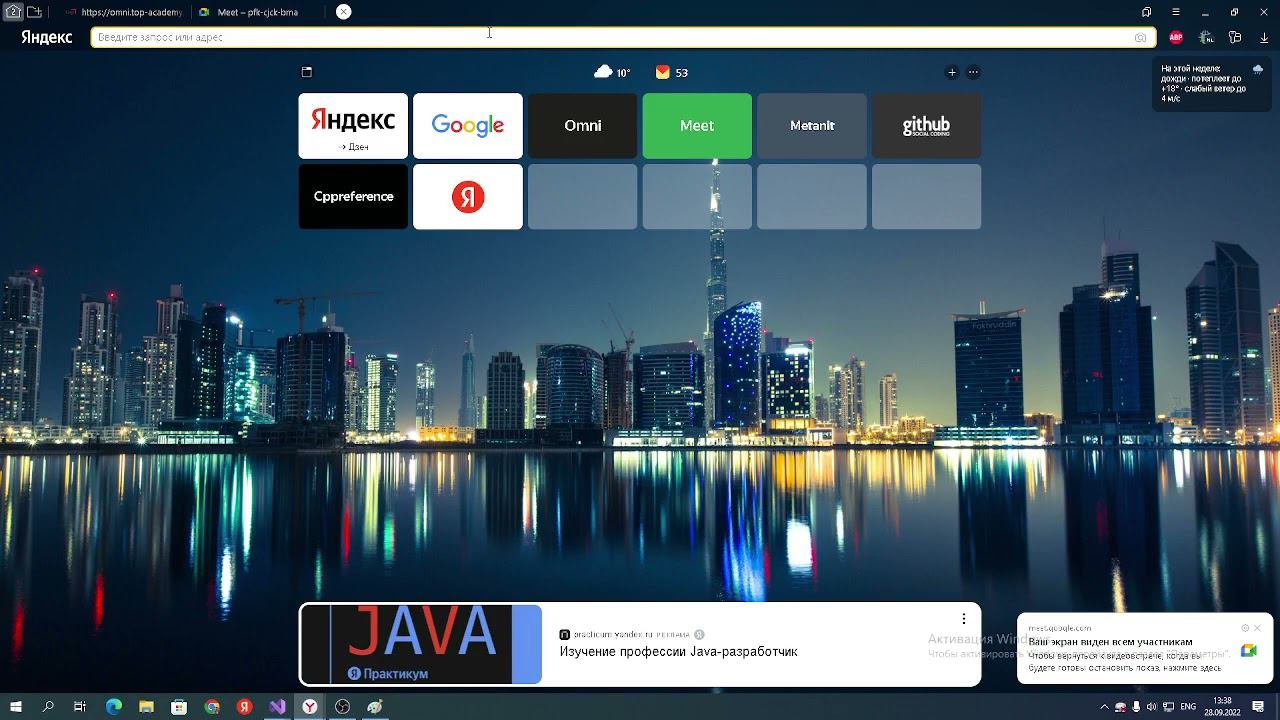The image size is (1280, 720).
Task: Open Visual Studio from taskbar
Action: 277,707
